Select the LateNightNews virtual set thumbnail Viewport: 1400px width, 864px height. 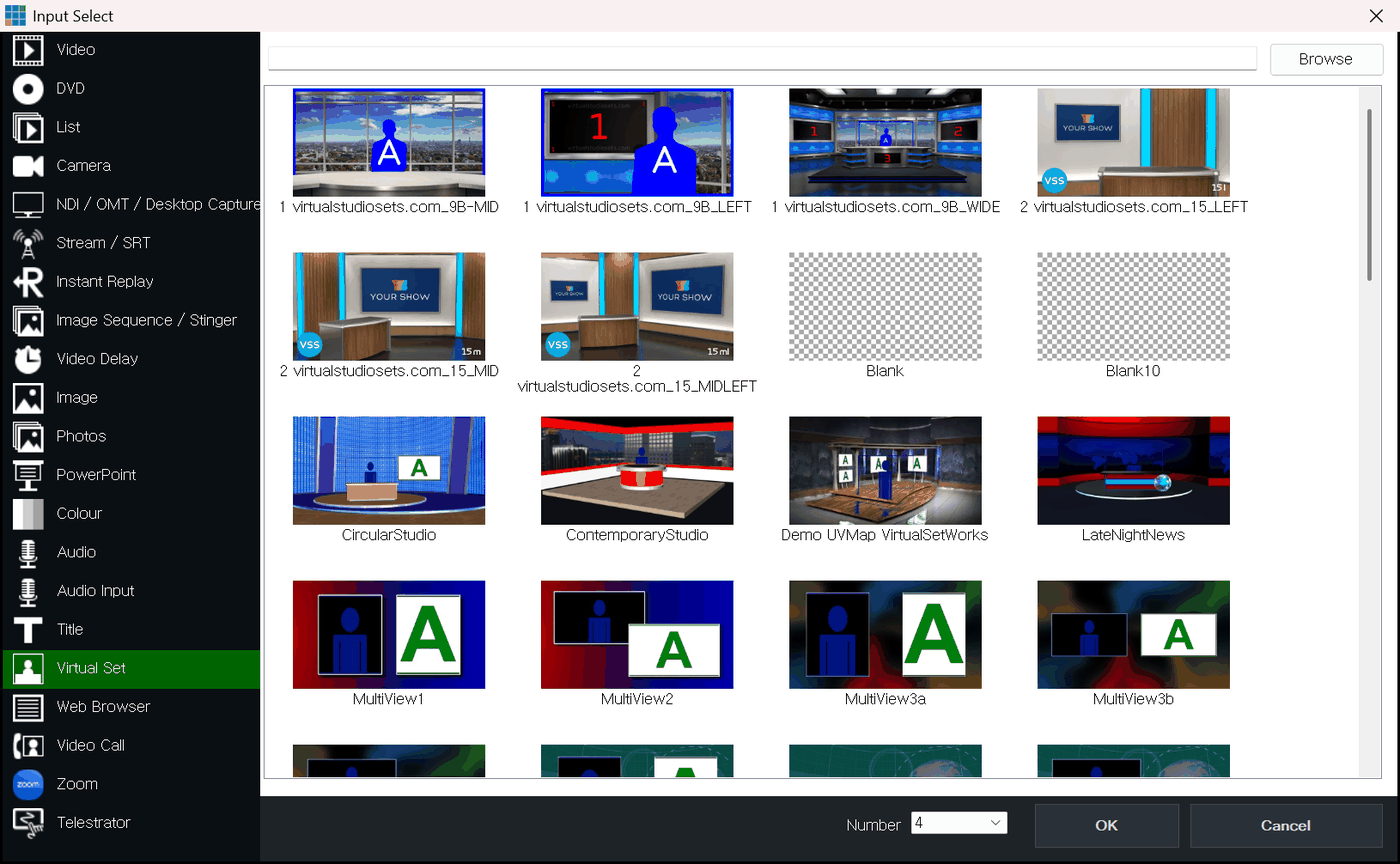(x=1133, y=471)
